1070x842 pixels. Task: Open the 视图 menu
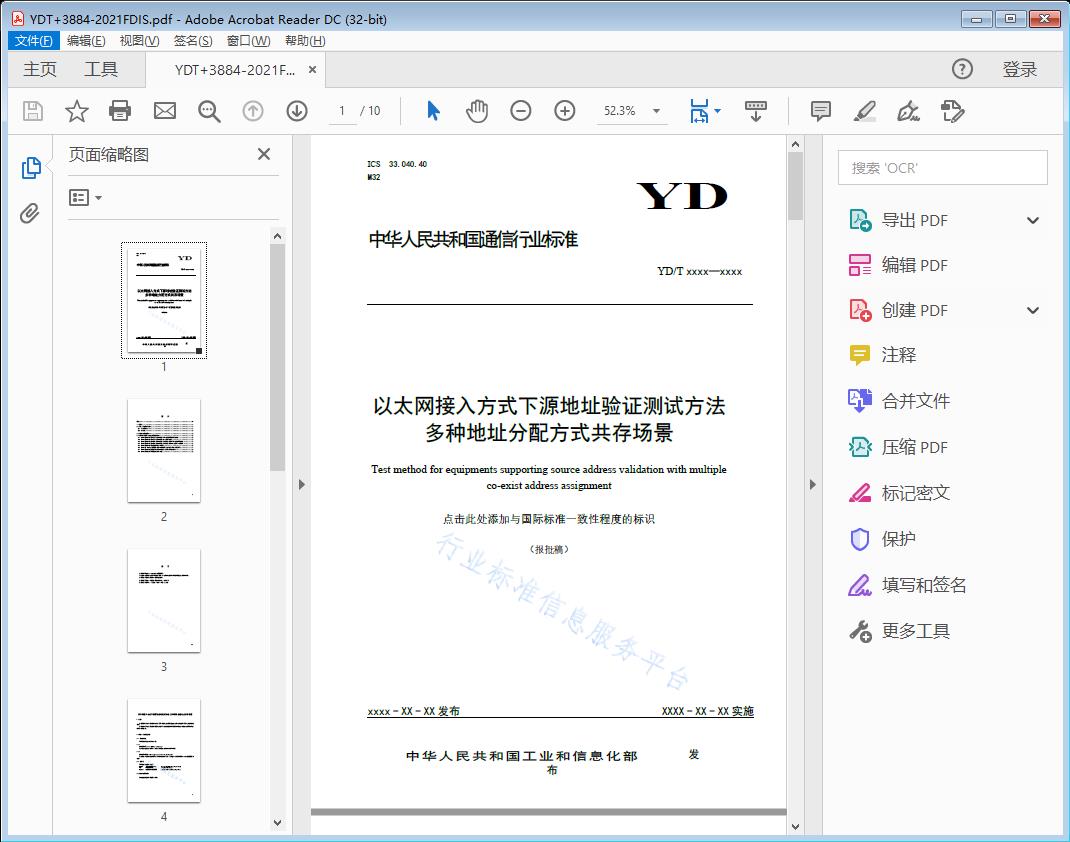(x=138, y=40)
